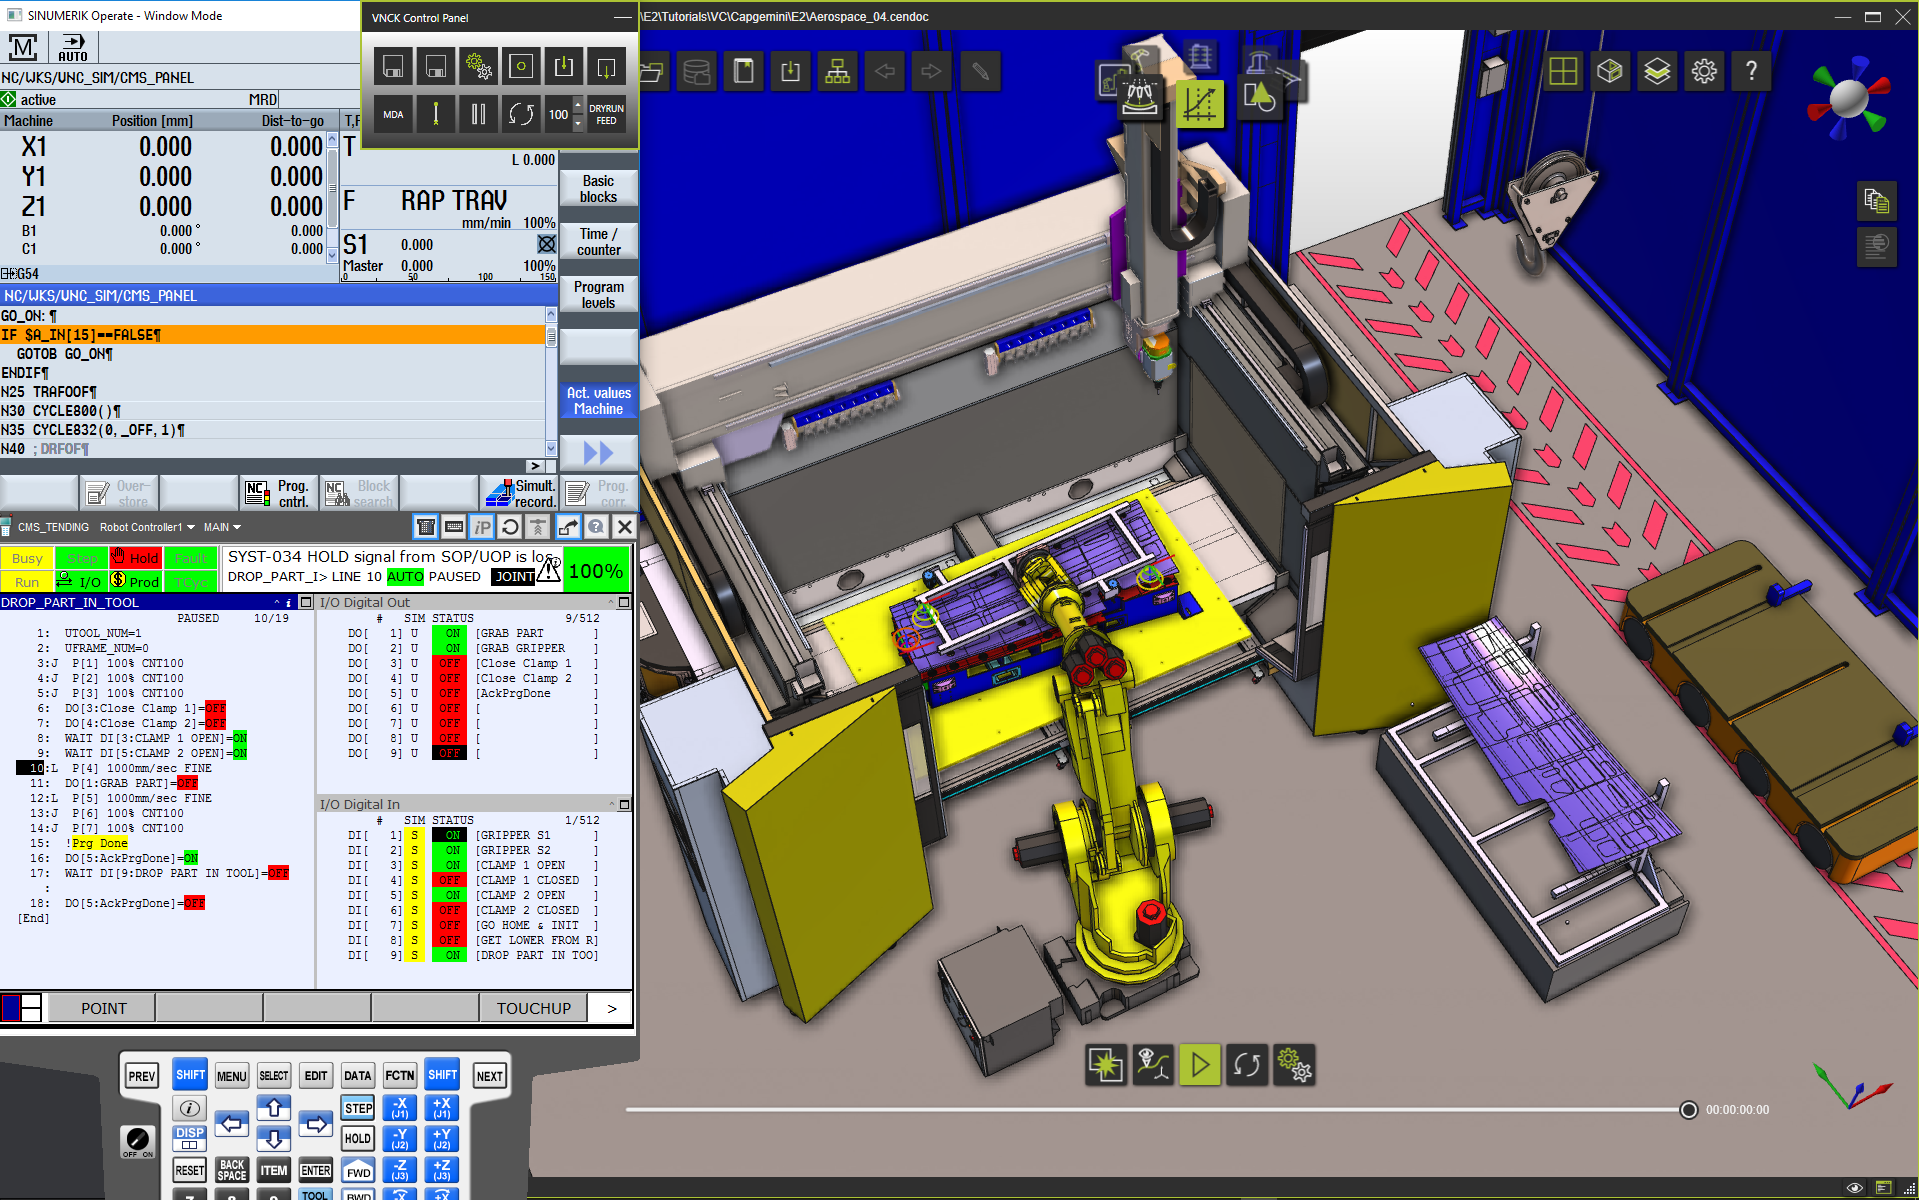
Task: Open Basic blocks softkey in SINUMERIK
Action: pyautogui.click(x=599, y=189)
